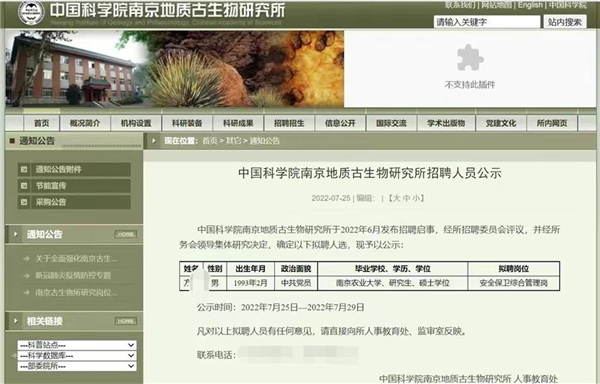Set font size to 中
This screenshot has height=384, width=600.
[x=406, y=198]
